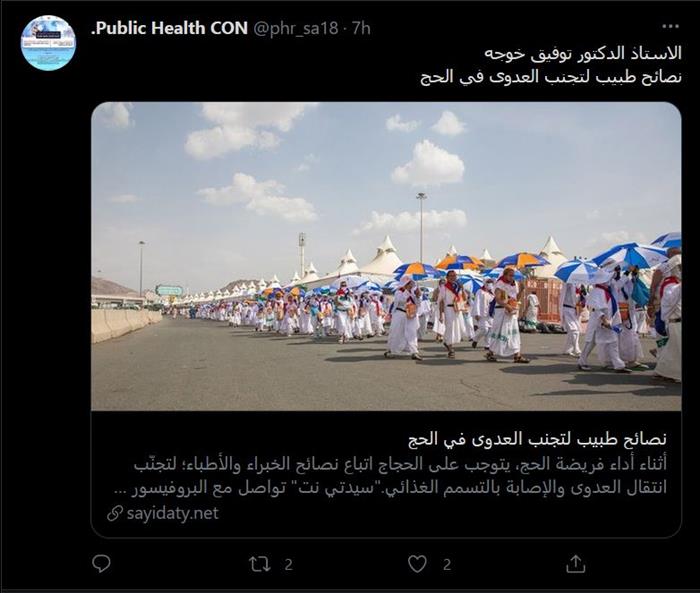700x593 pixels.
Task: Open the Hajj pilgrims photo with umbrellas
Action: click(x=386, y=256)
